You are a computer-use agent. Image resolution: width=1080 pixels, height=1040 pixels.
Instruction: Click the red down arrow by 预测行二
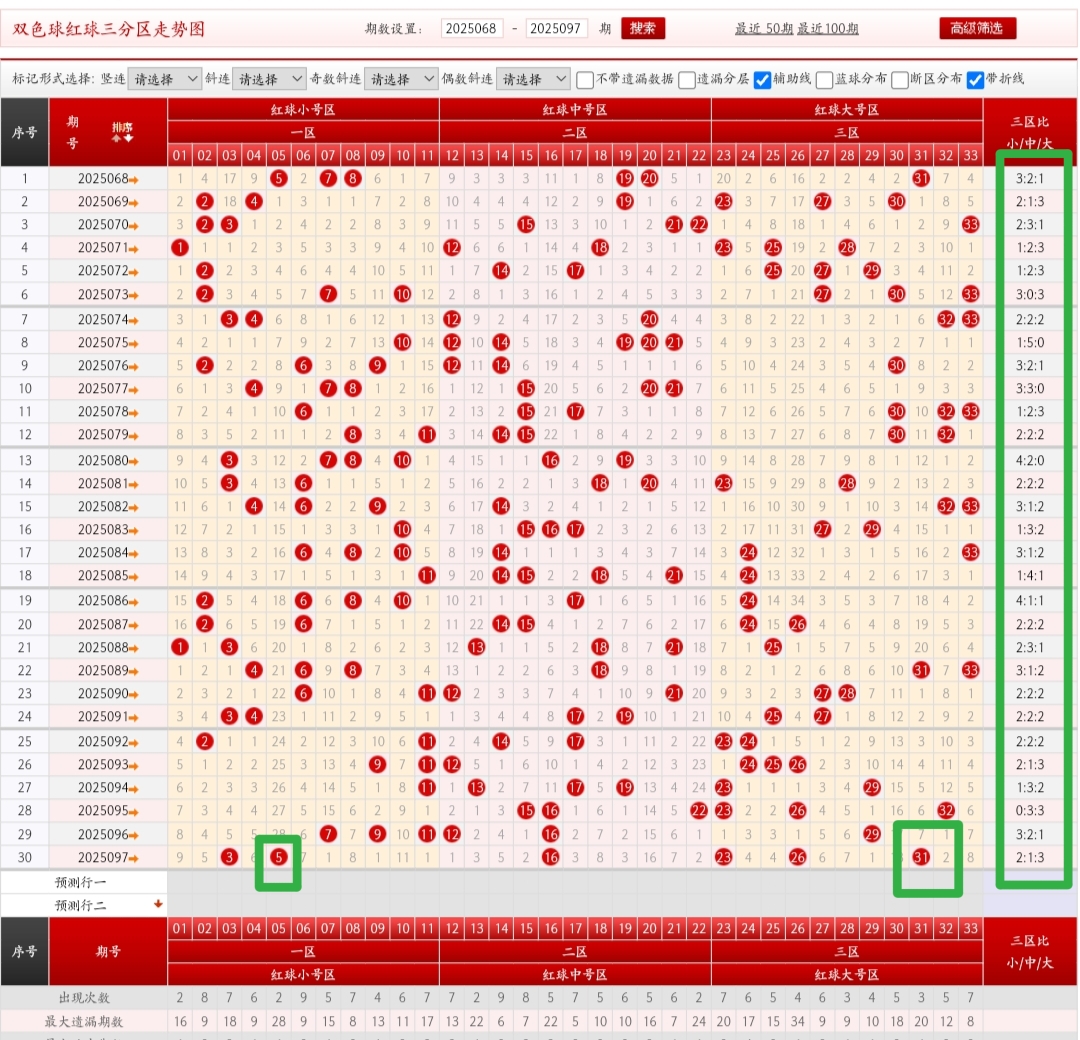[156, 905]
